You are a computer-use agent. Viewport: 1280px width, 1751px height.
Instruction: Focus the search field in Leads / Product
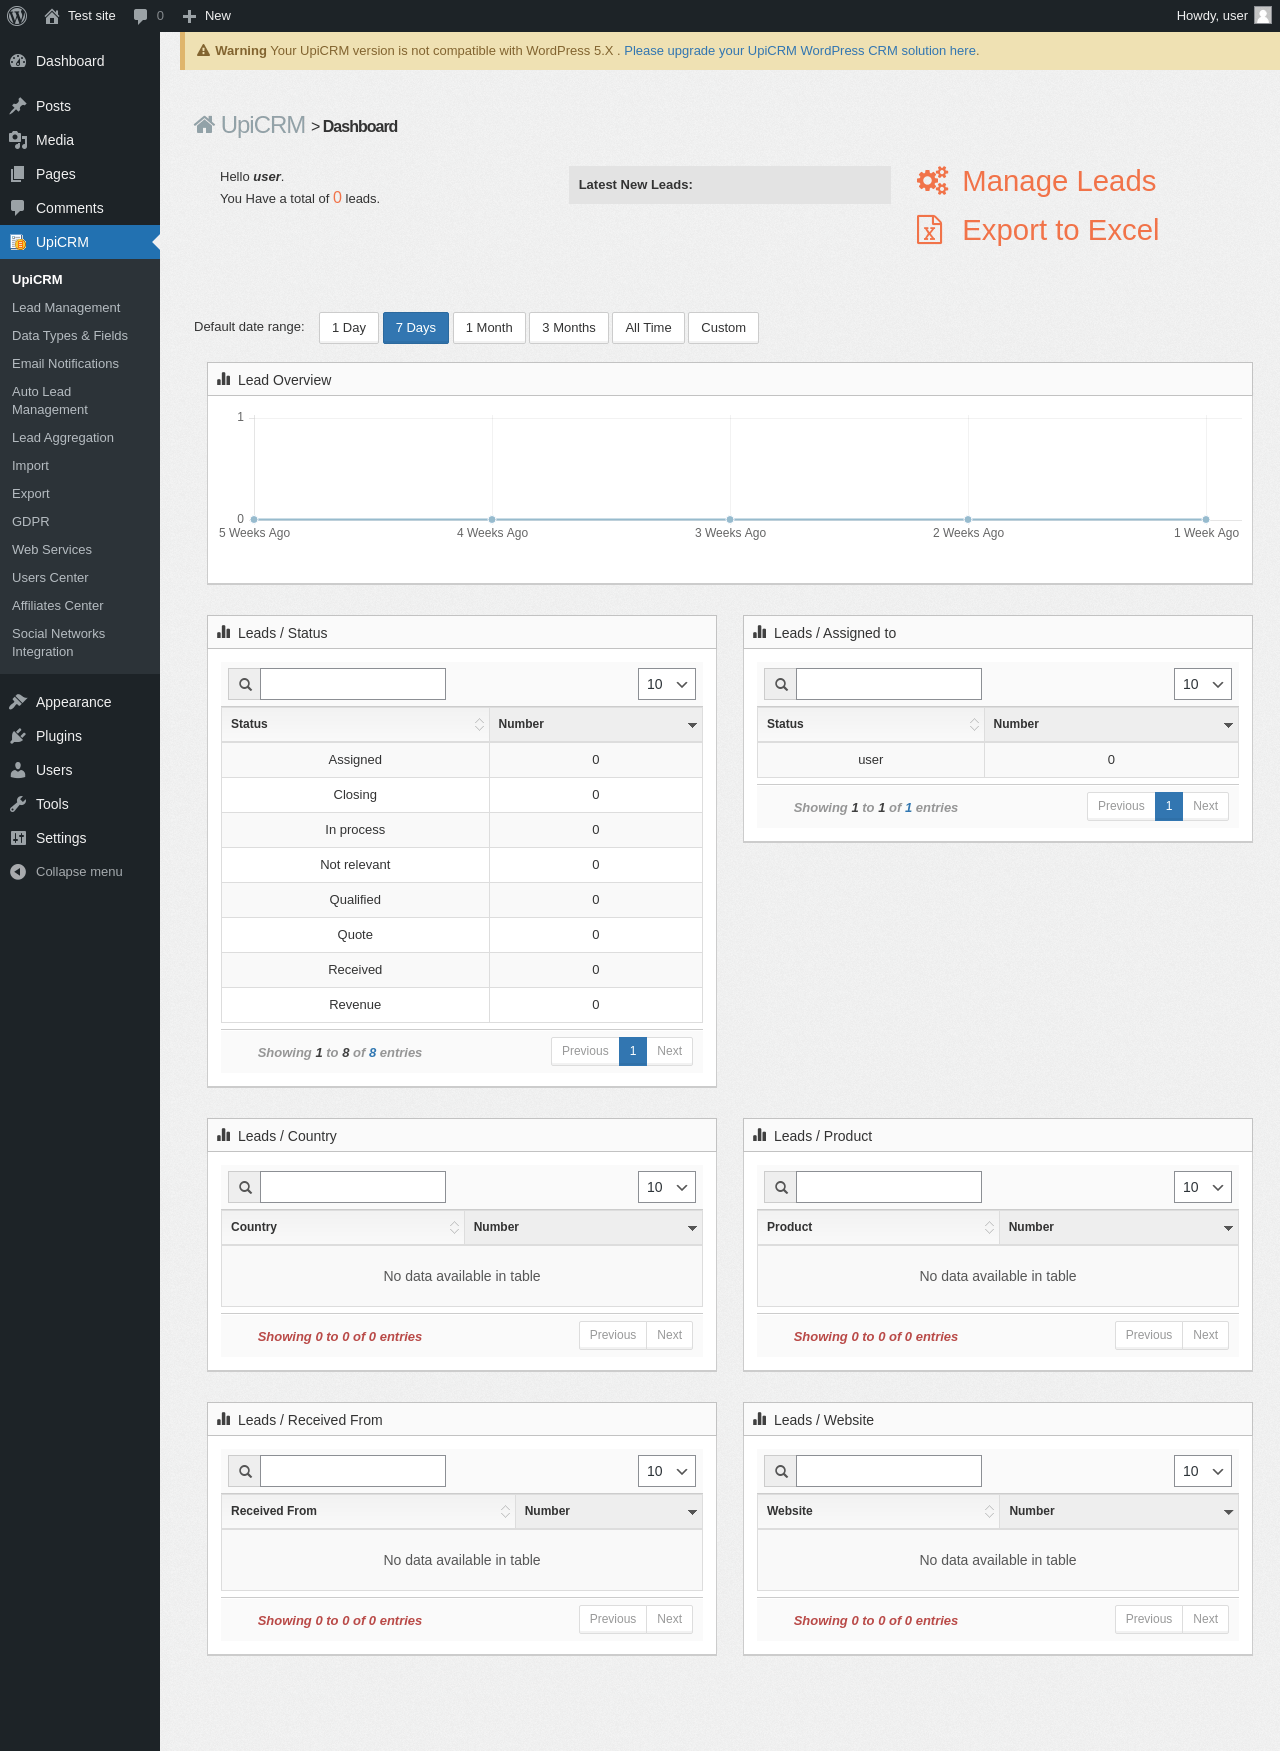(889, 1187)
